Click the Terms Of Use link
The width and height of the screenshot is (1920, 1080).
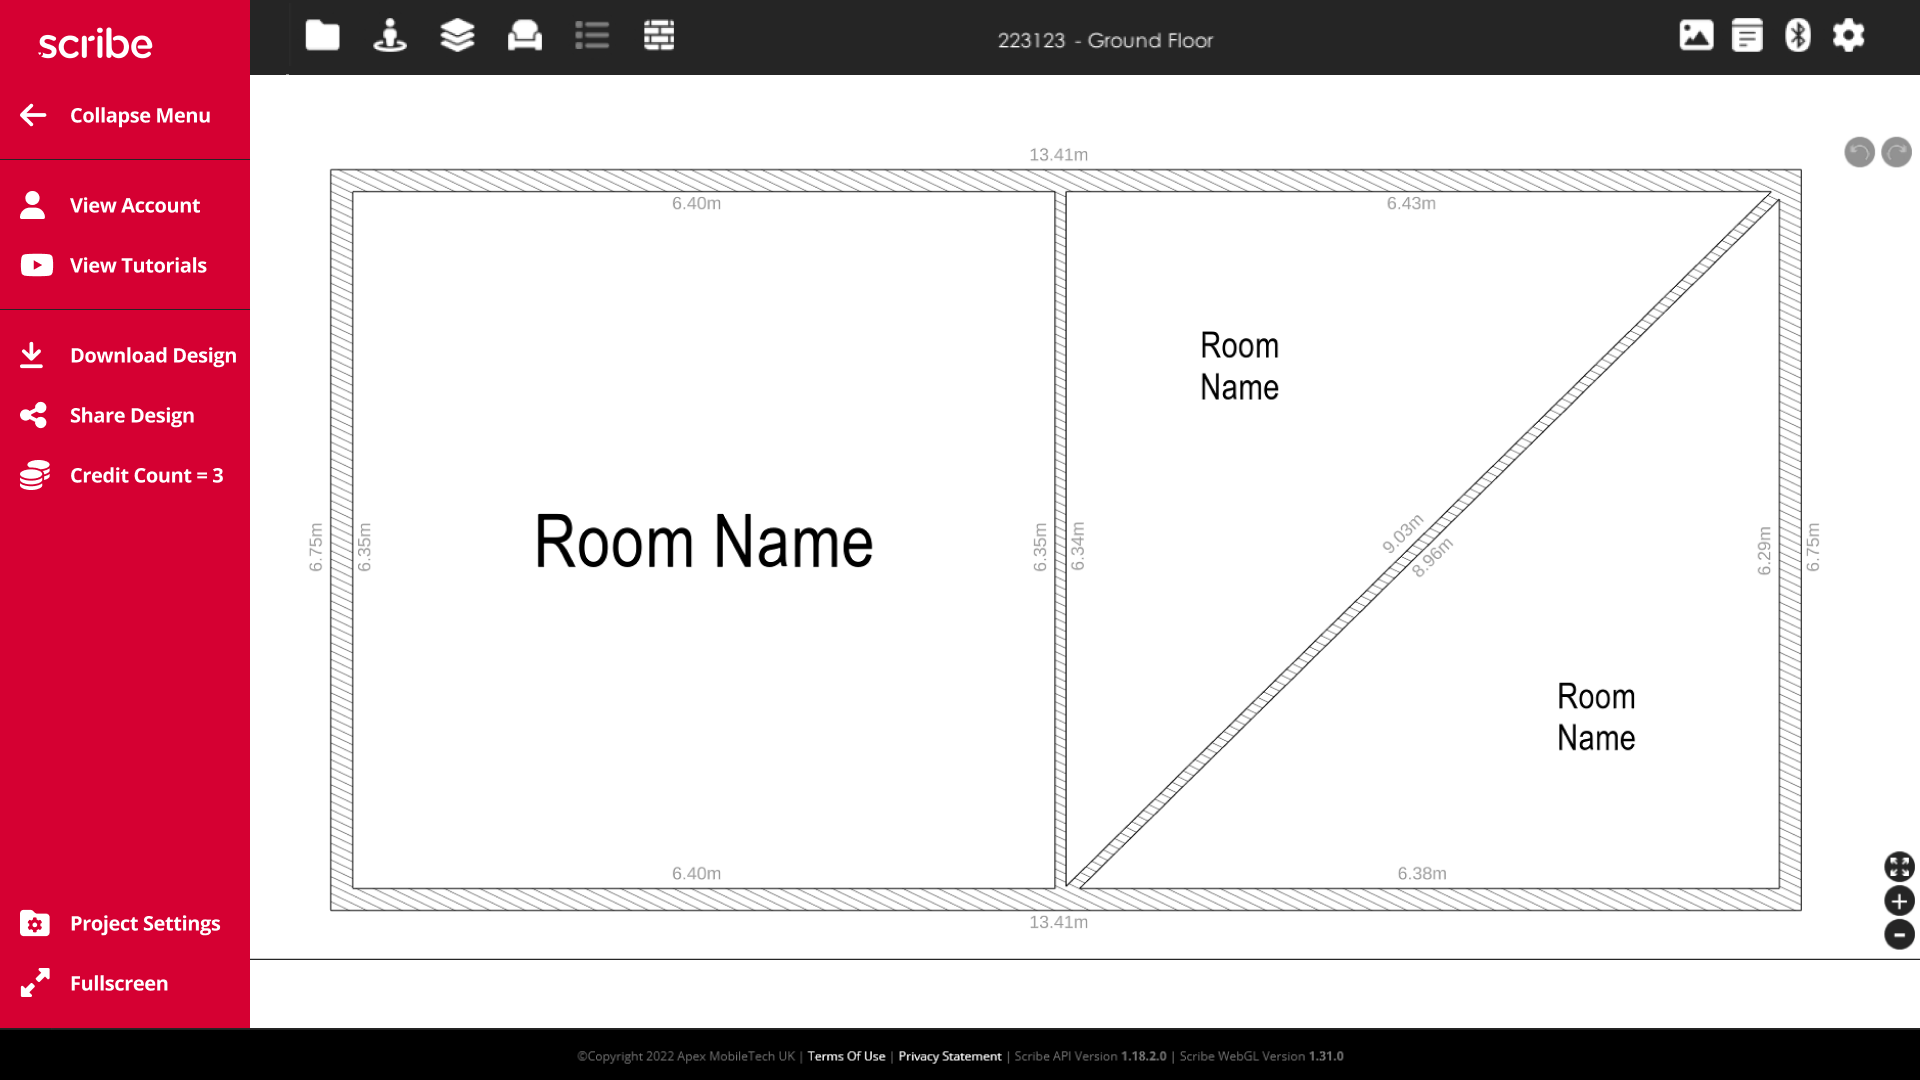tap(846, 1056)
